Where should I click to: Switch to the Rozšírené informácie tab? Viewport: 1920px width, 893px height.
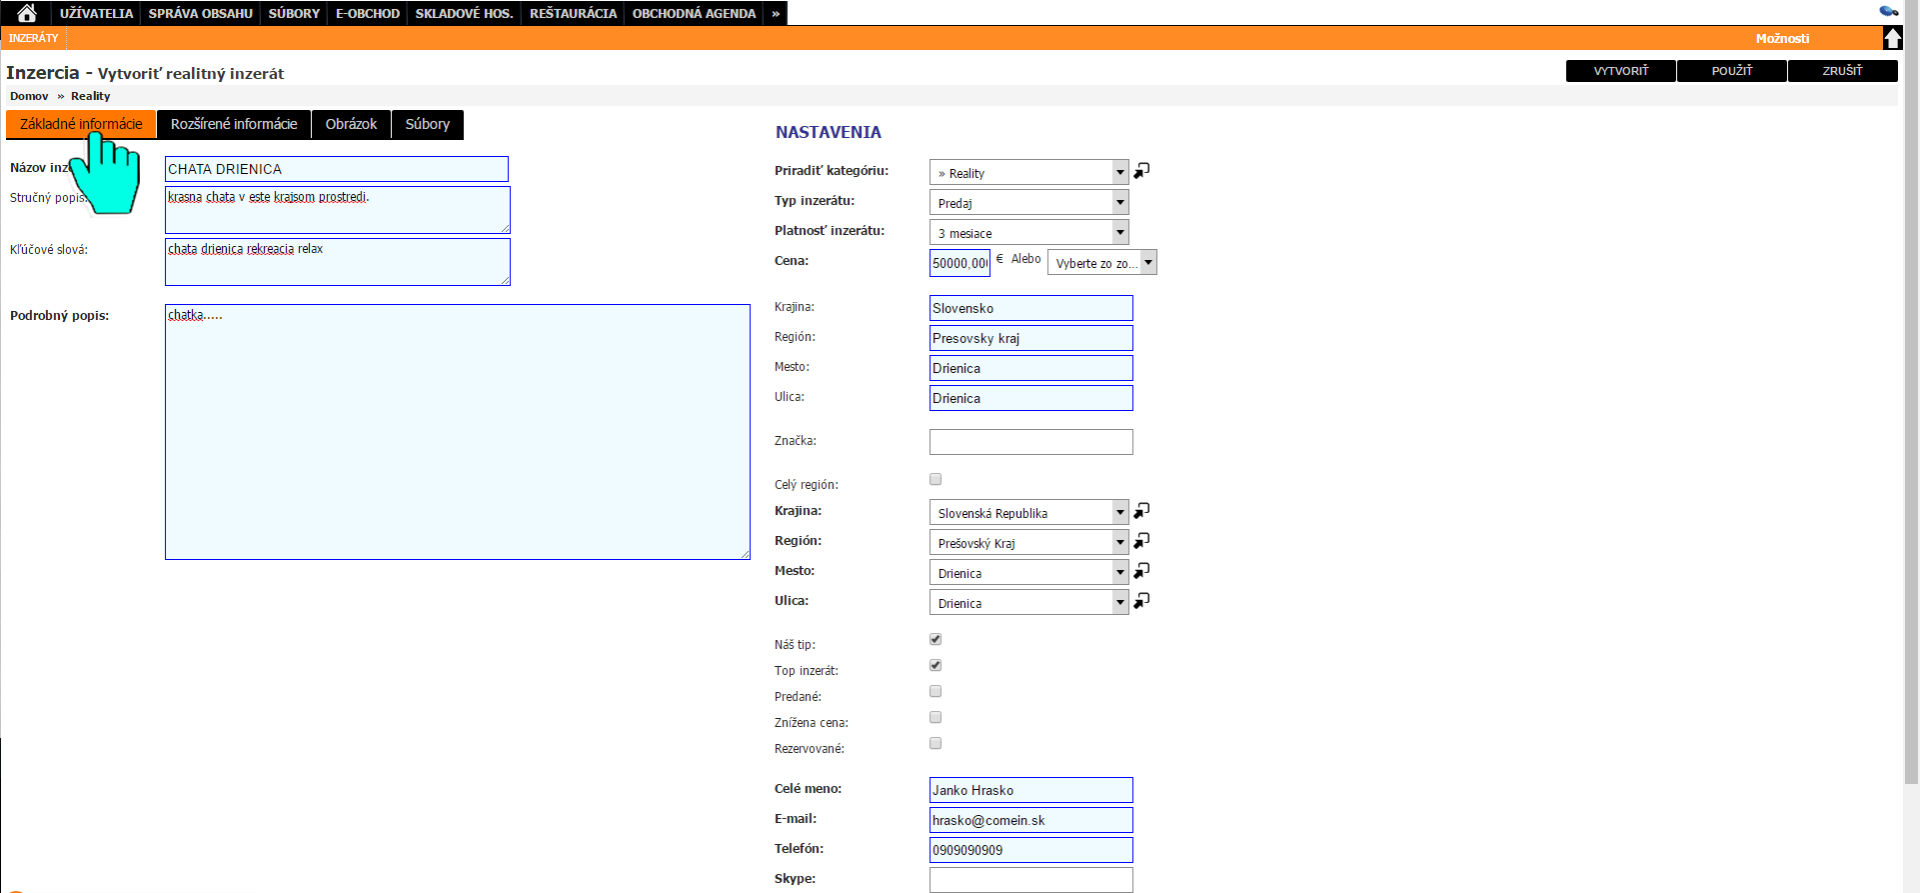click(x=234, y=124)
